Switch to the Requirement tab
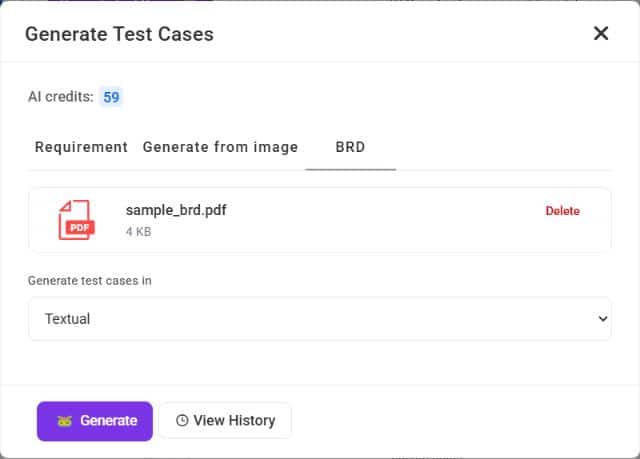 click(81, 147)
